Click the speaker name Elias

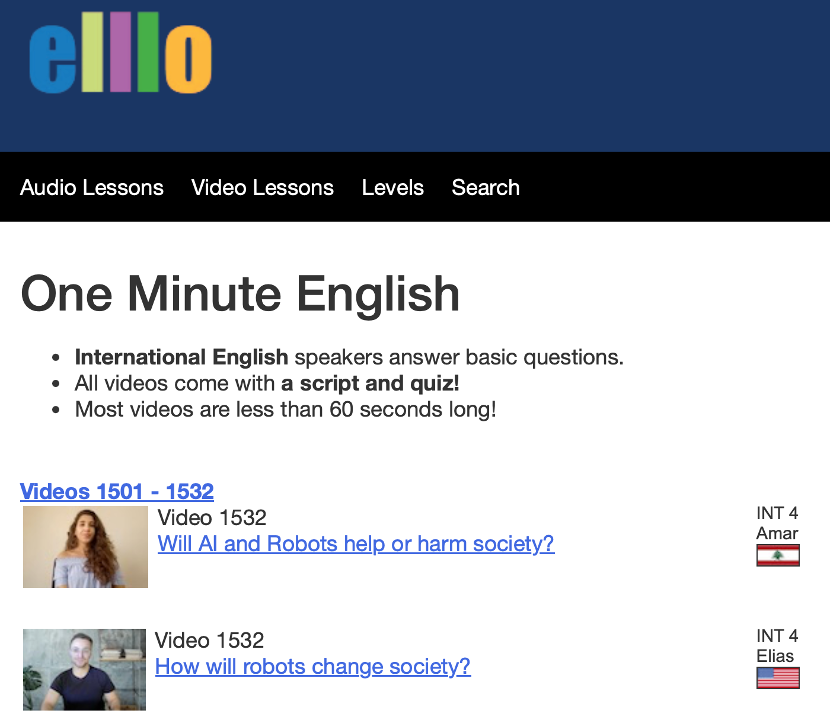(x=775, y=656)
